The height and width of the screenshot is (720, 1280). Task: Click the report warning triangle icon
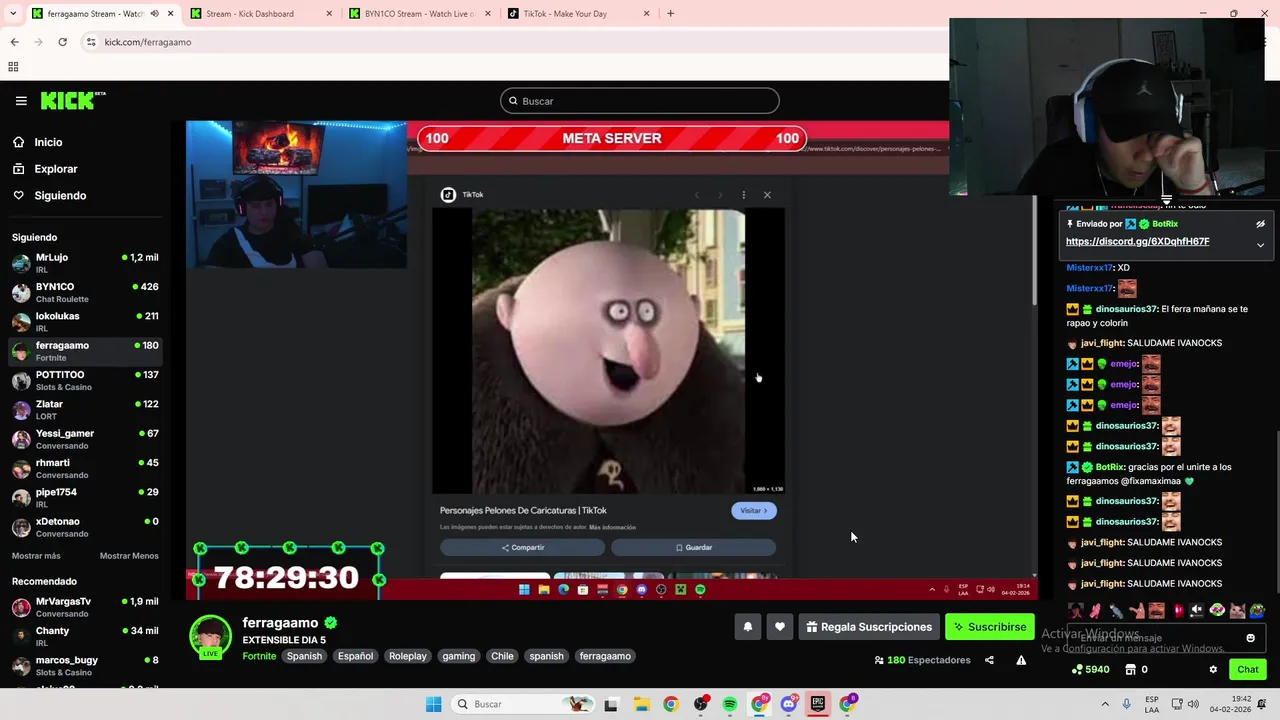coord(1021,660)
